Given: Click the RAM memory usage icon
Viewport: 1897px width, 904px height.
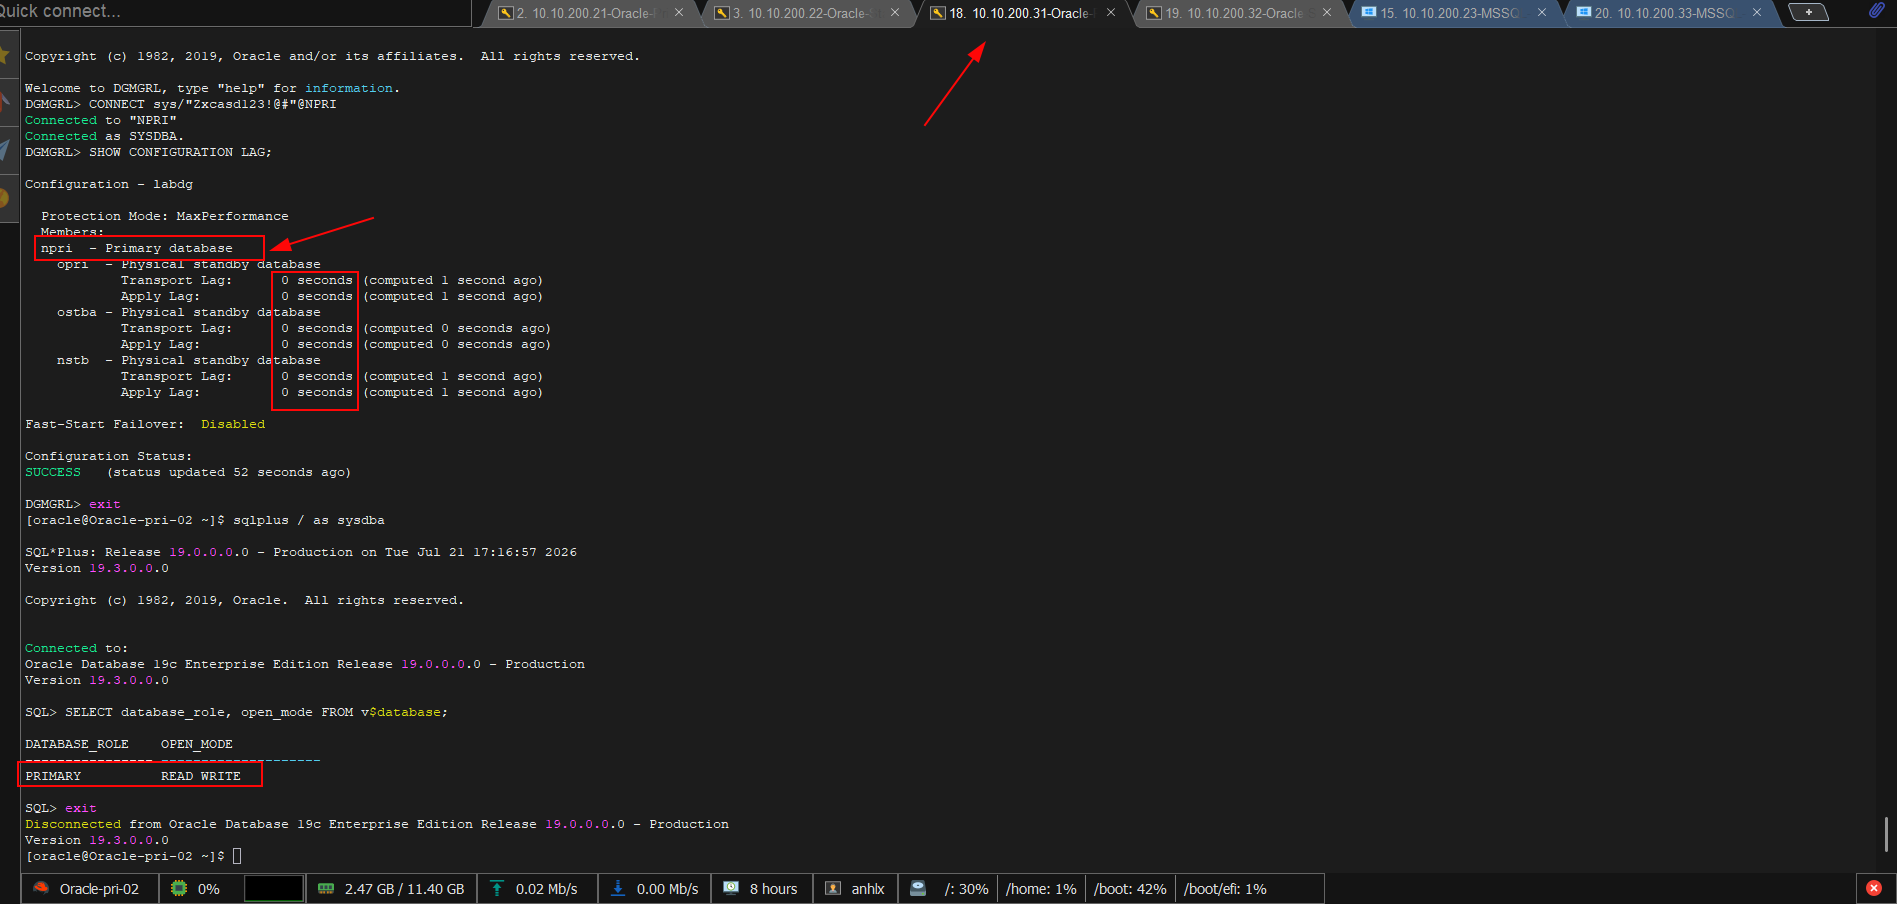Looking at the screenshot, I should point(326,888).
